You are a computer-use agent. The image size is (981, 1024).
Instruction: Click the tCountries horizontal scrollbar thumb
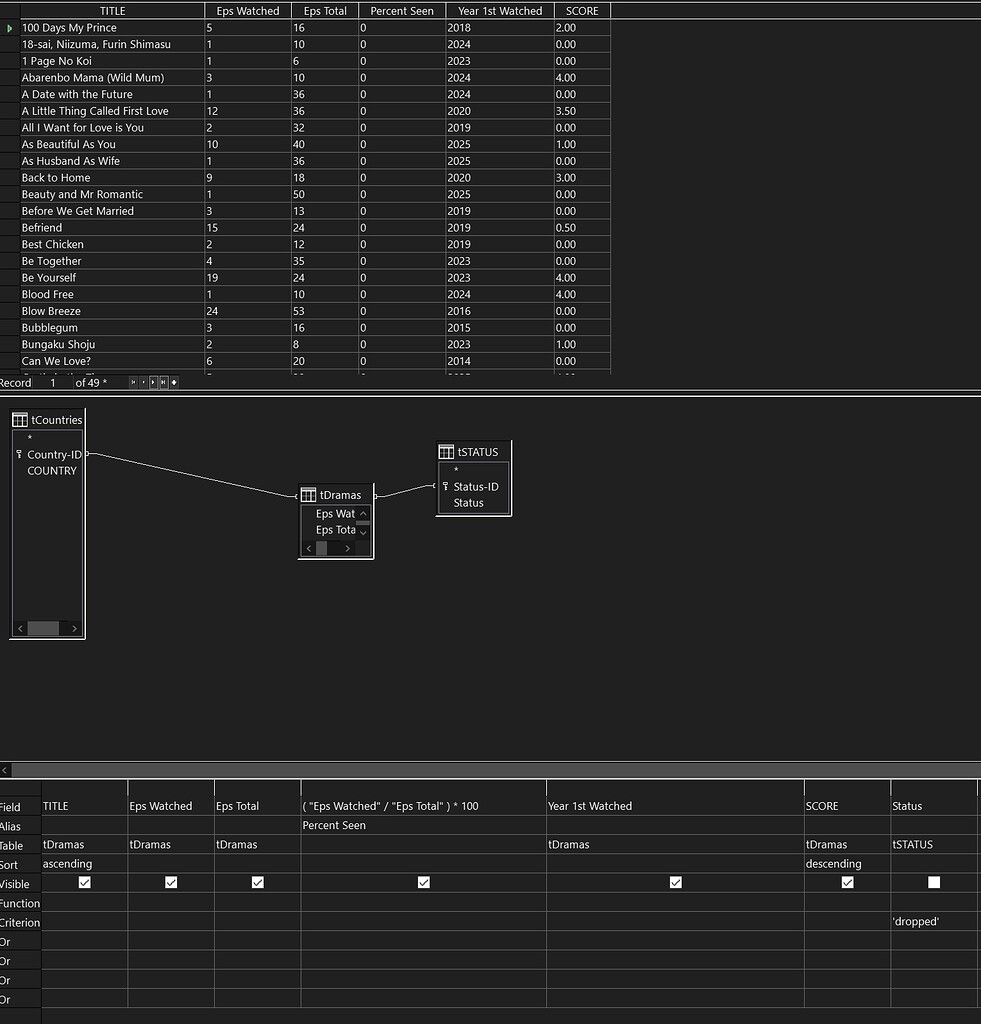tap(43, 629)
